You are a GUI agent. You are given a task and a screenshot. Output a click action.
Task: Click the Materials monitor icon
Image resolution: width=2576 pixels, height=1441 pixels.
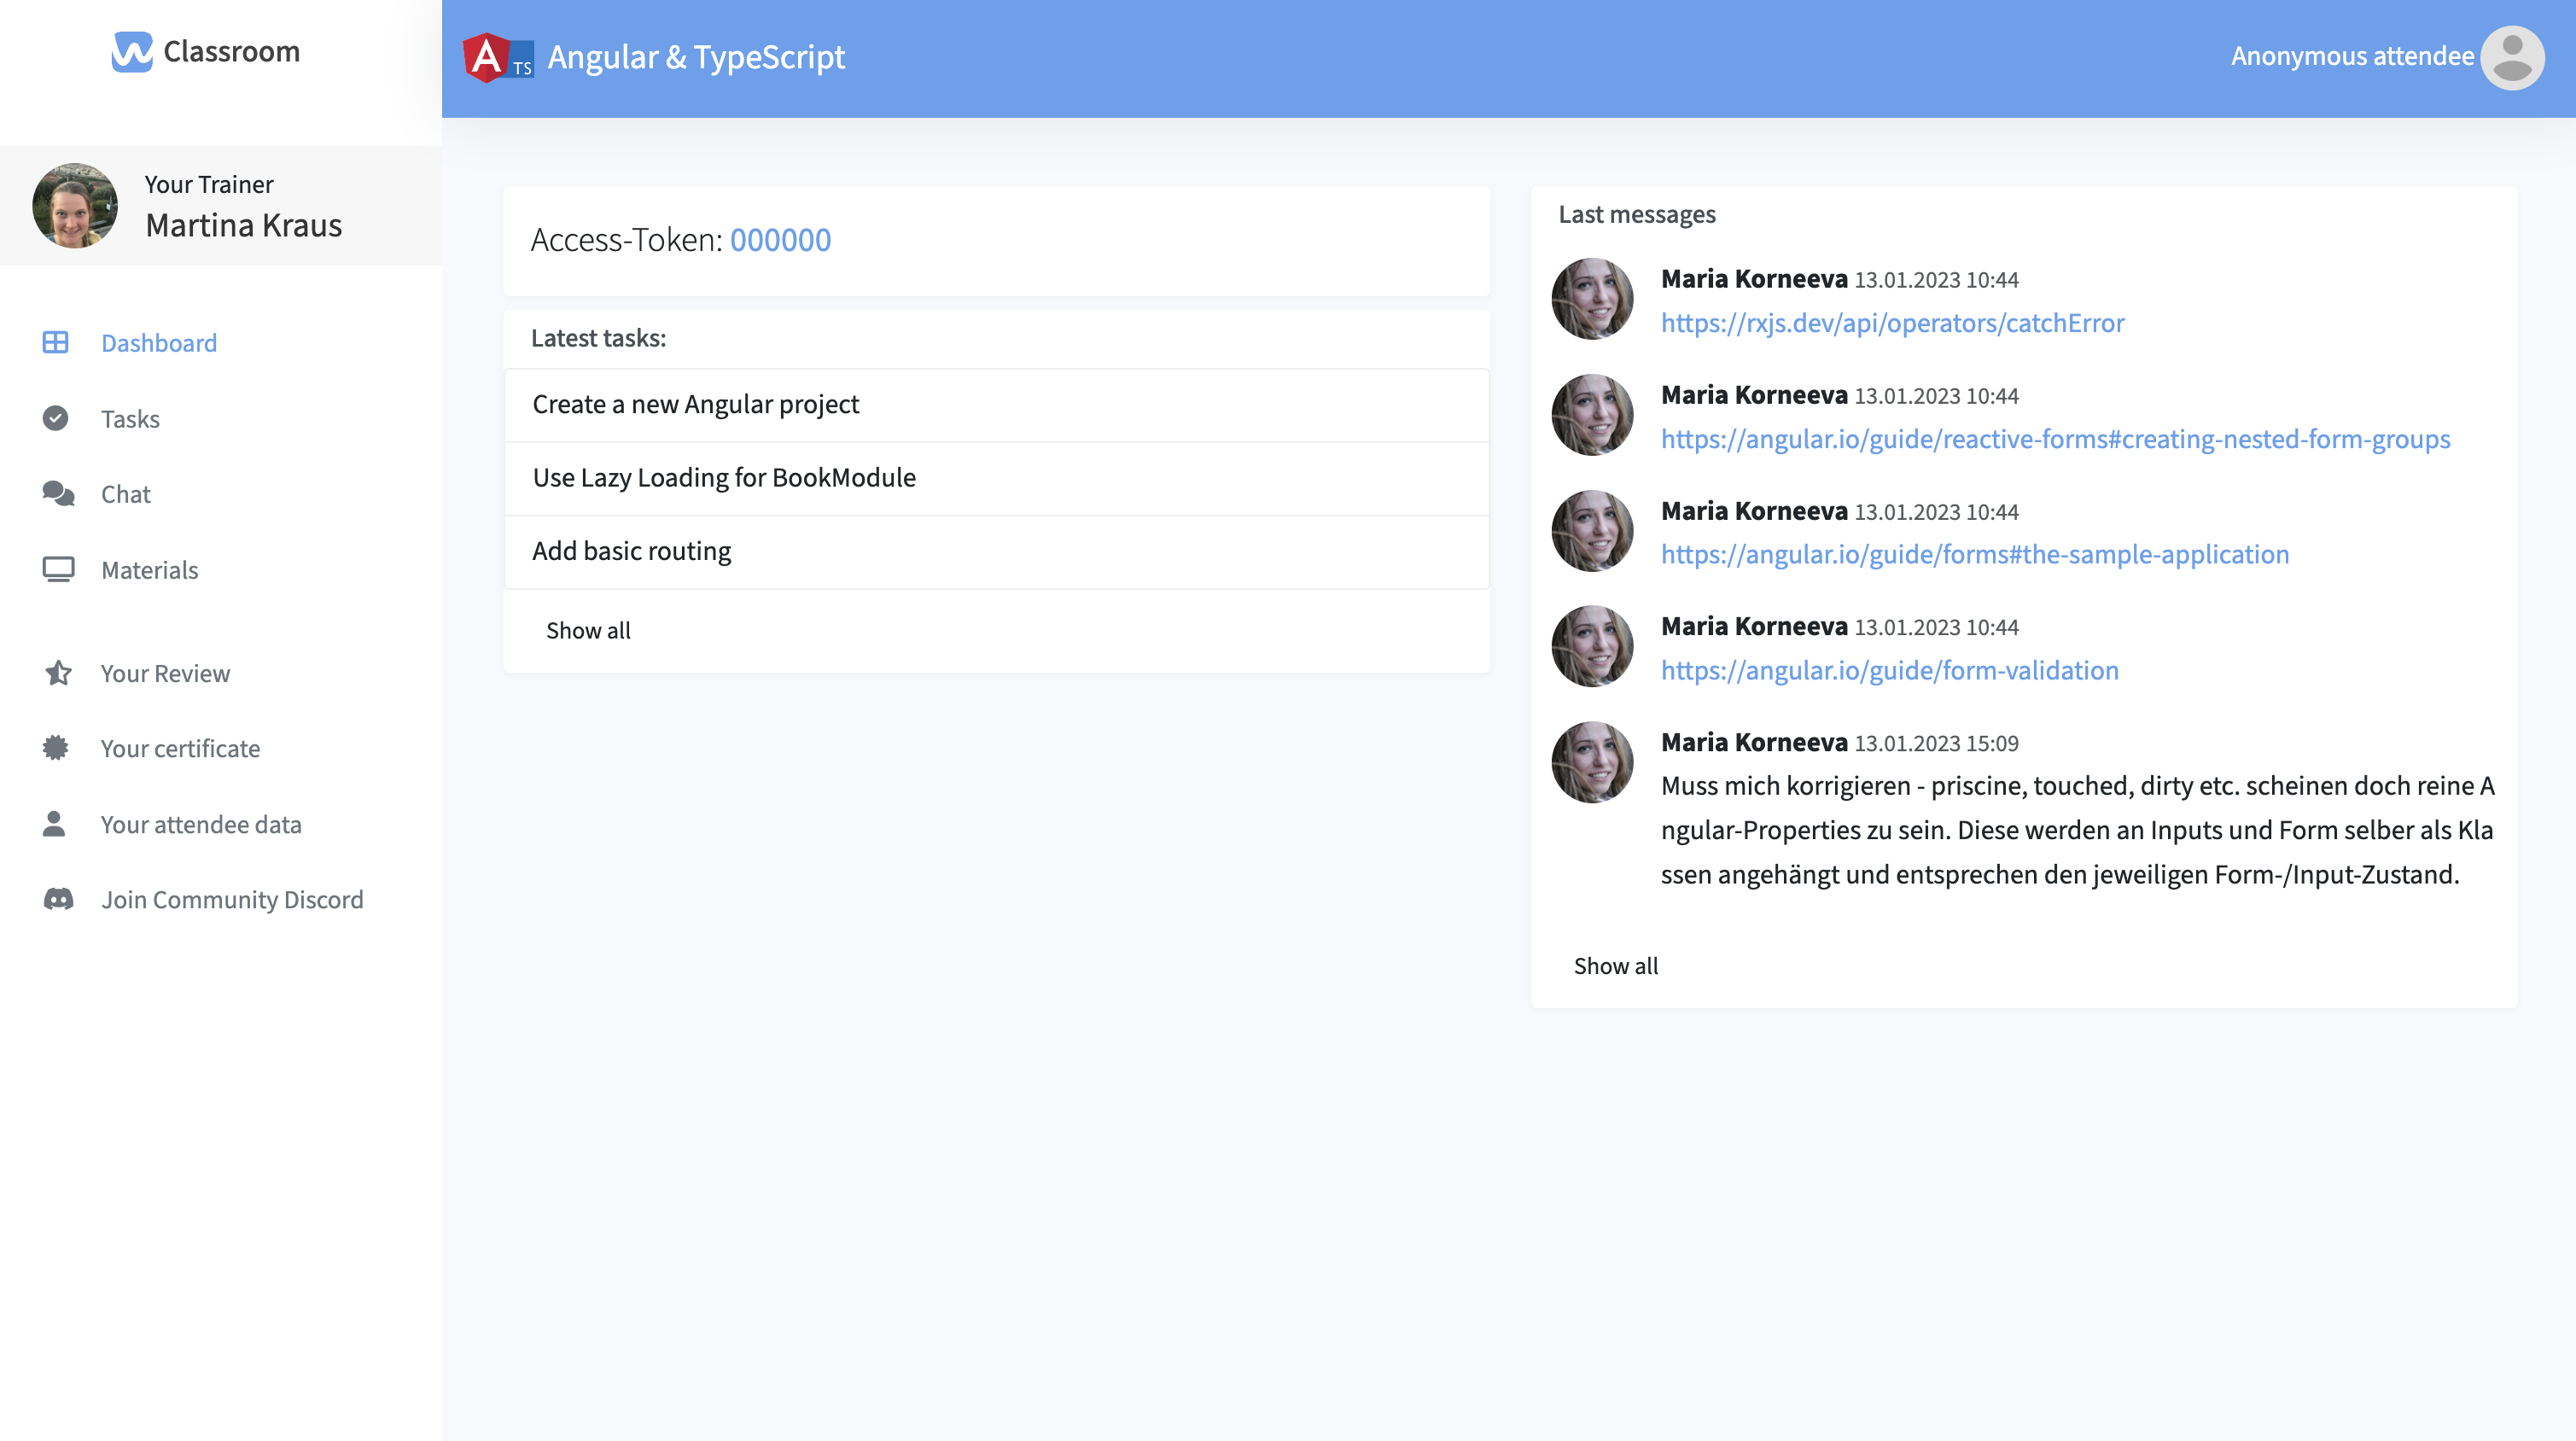[58, 569]
